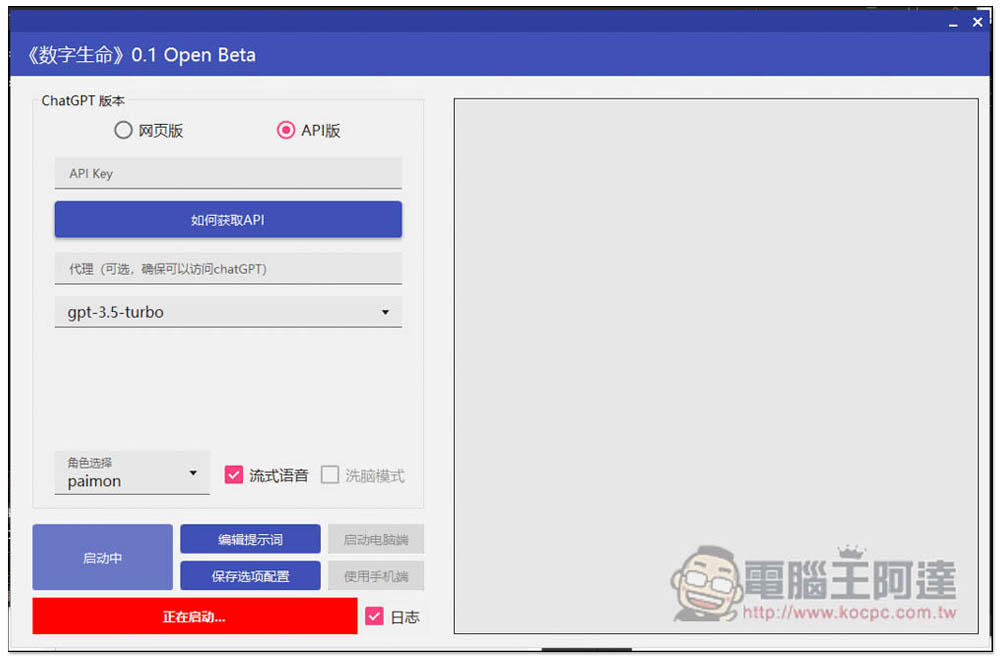Minimize the 数字生命 window

pyautogui.click(x=953, y=24)
